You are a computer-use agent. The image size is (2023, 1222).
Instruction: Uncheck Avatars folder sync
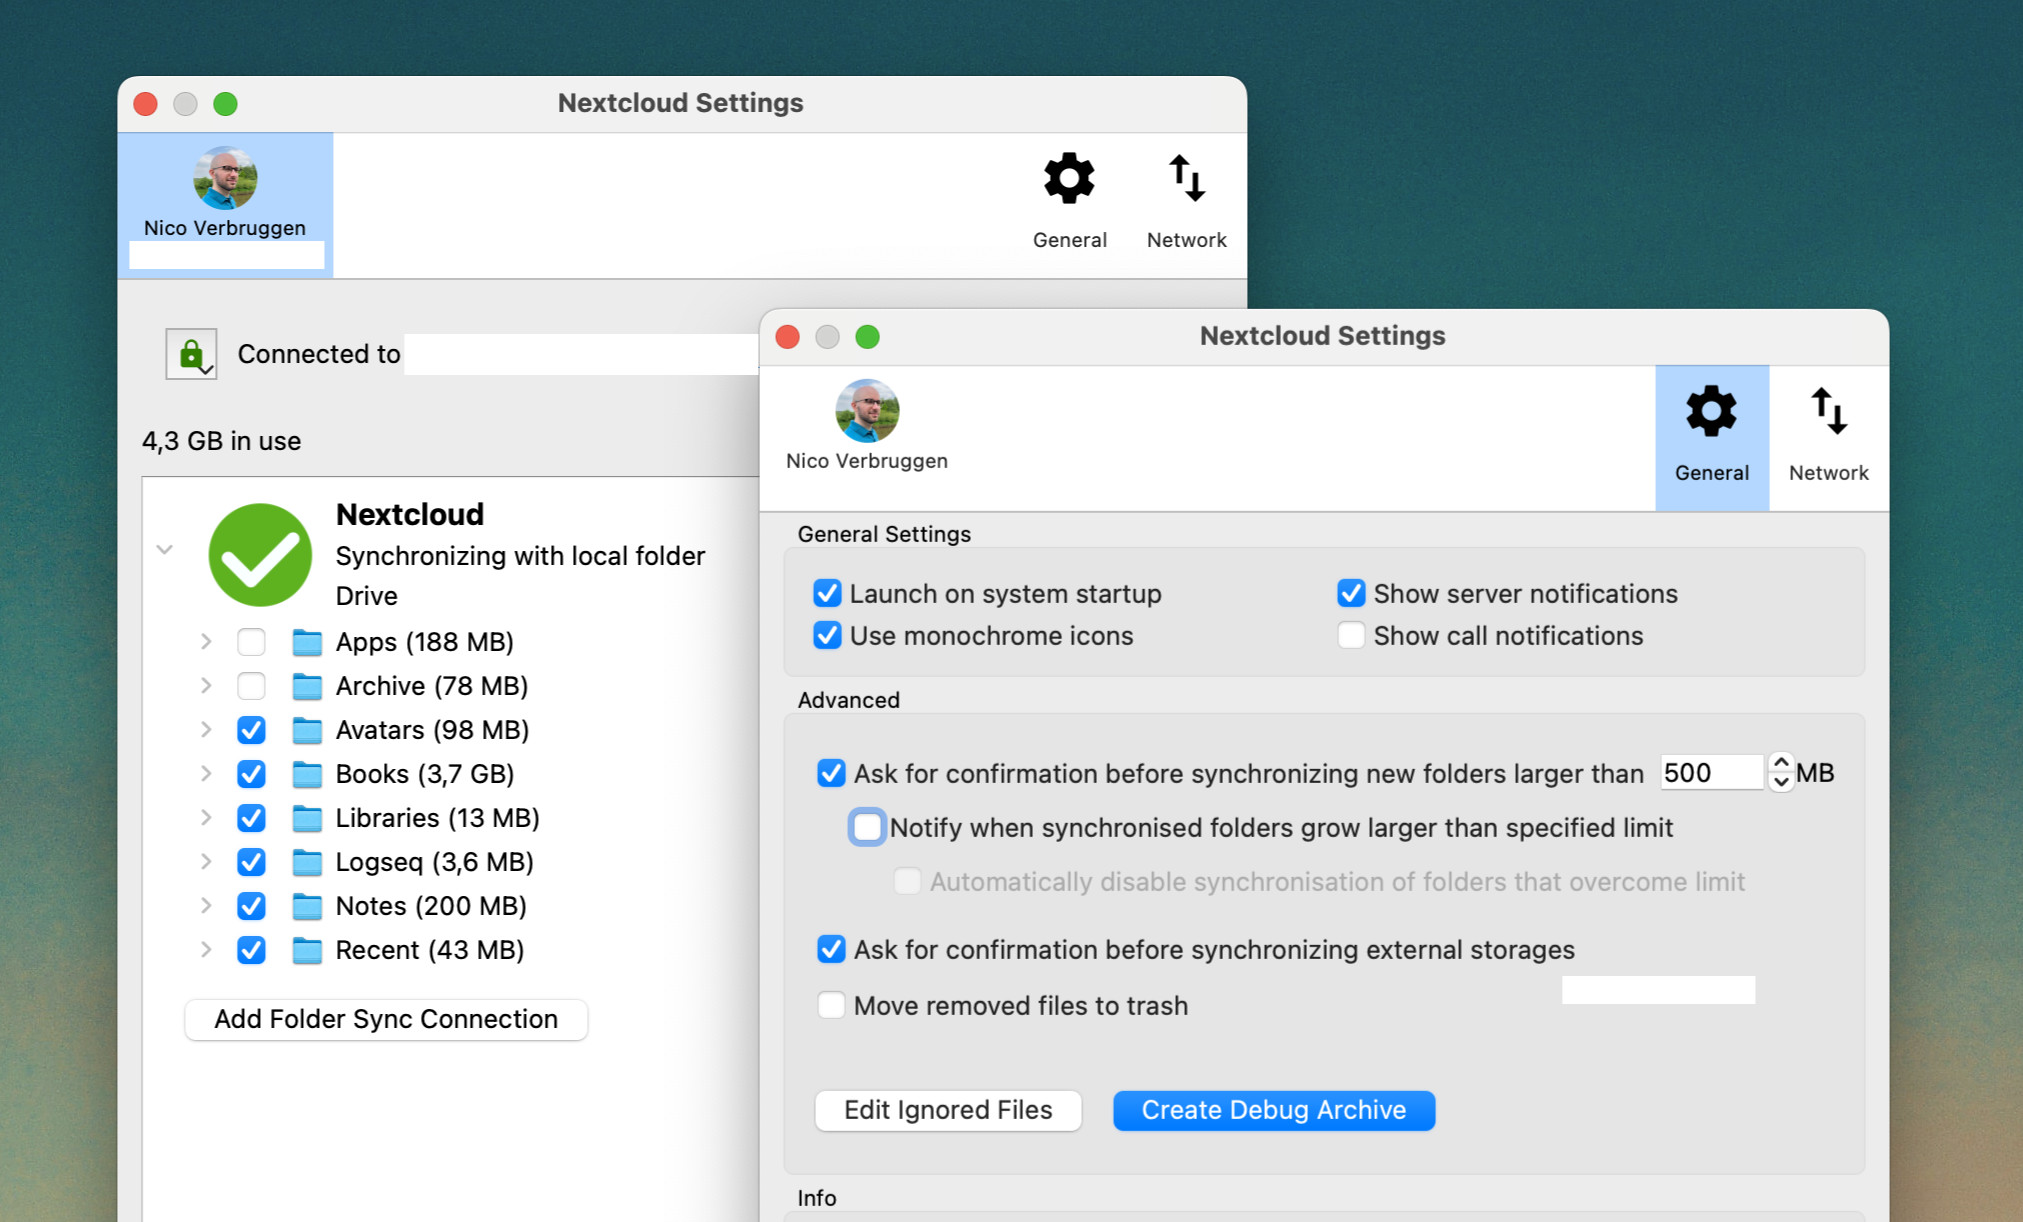click(251, 730)
